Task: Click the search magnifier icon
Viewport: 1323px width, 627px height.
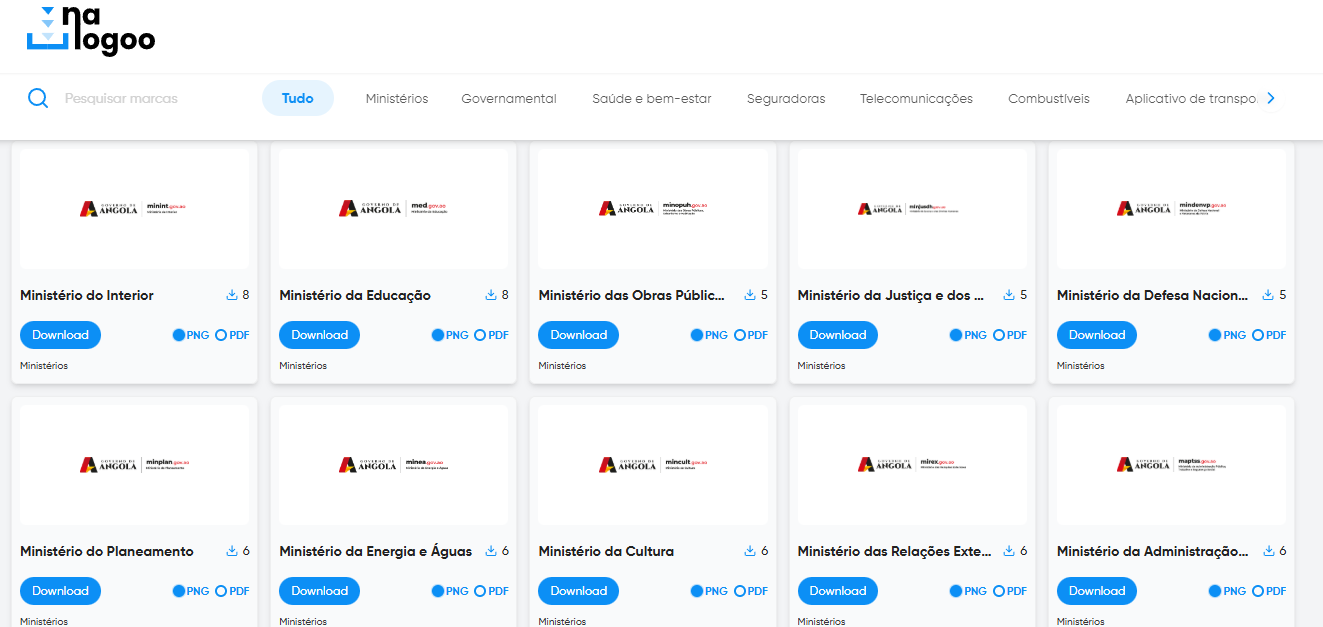Action: (38, 98)
